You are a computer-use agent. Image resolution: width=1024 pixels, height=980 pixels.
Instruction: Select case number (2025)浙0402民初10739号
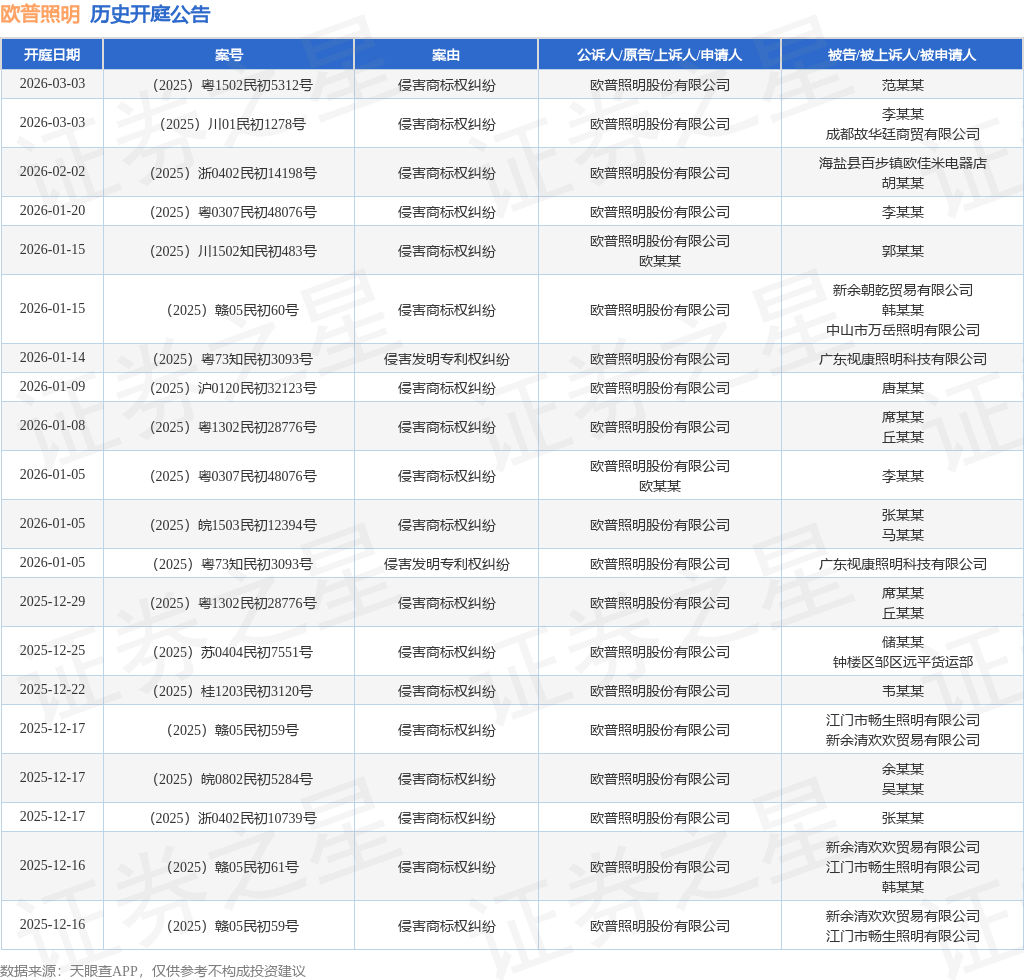[233, 819]
